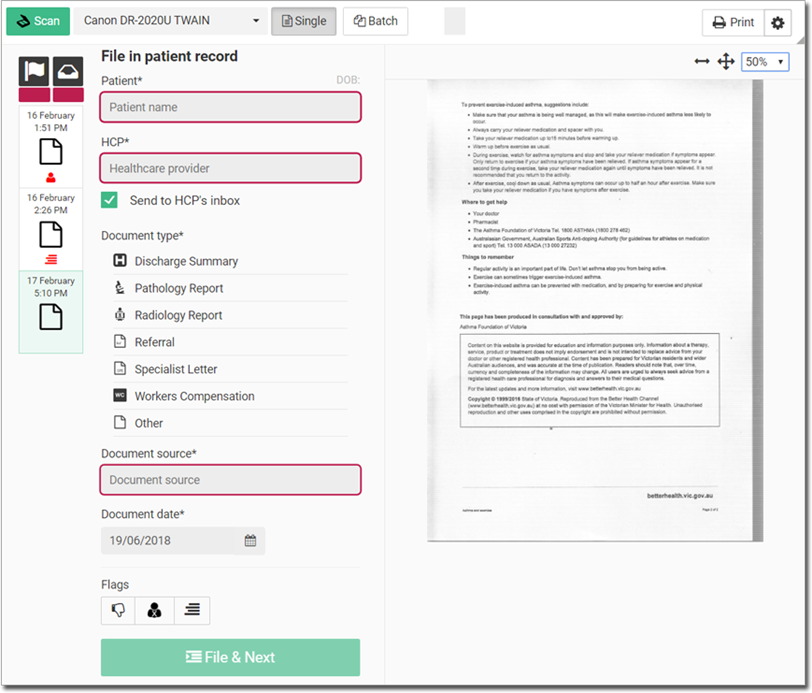Focus the Document source field
The height and width of the screenshot is (693, 812).
(x=230, y=480)
